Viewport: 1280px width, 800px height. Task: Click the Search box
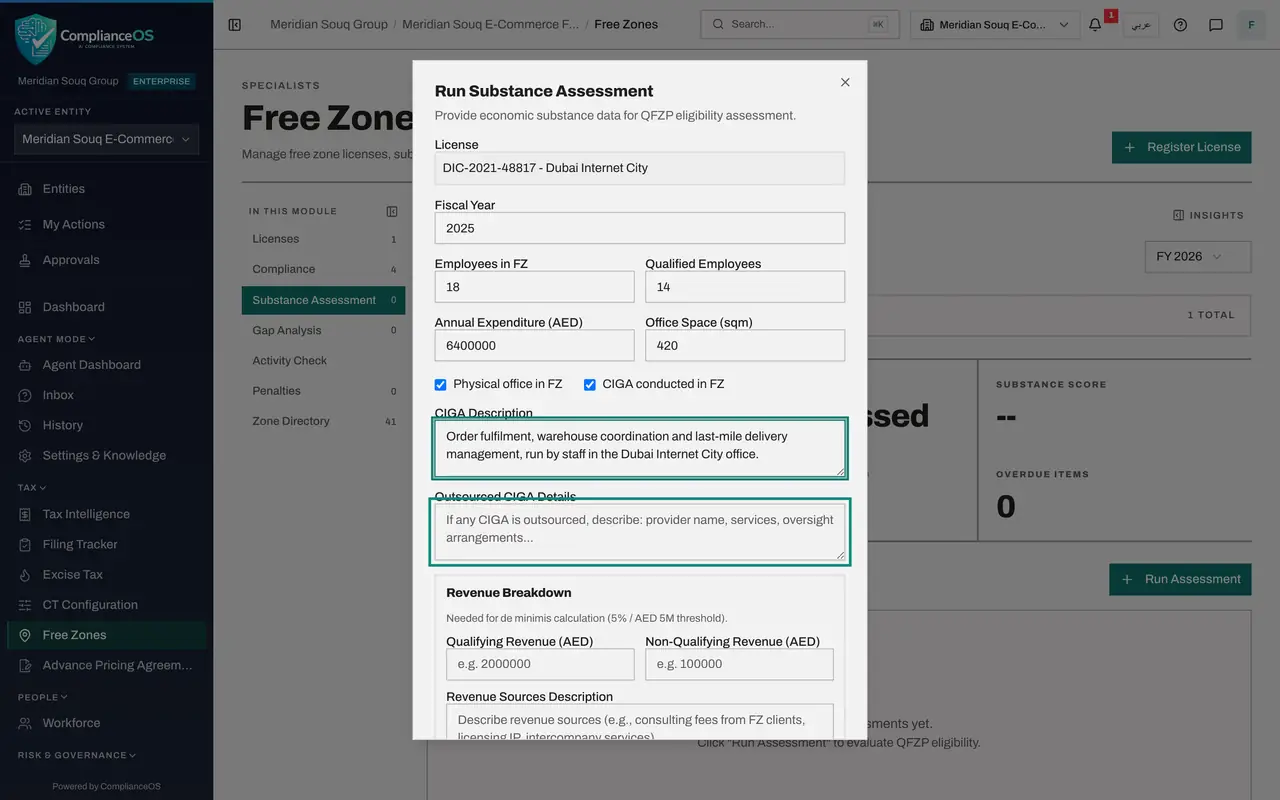(799, 25)
